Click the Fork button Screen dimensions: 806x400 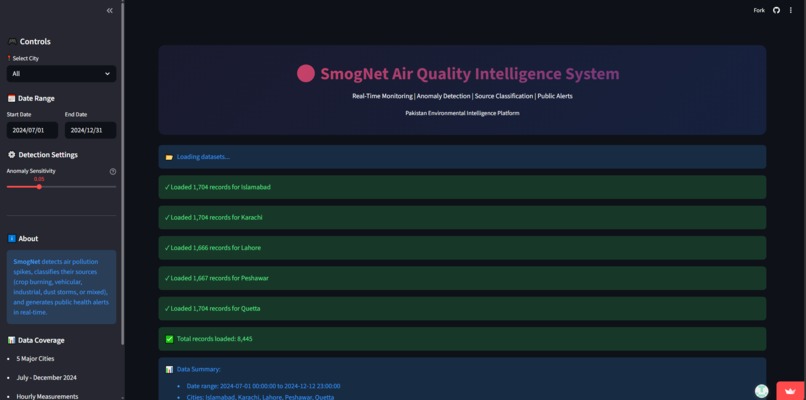click(759, 10)
